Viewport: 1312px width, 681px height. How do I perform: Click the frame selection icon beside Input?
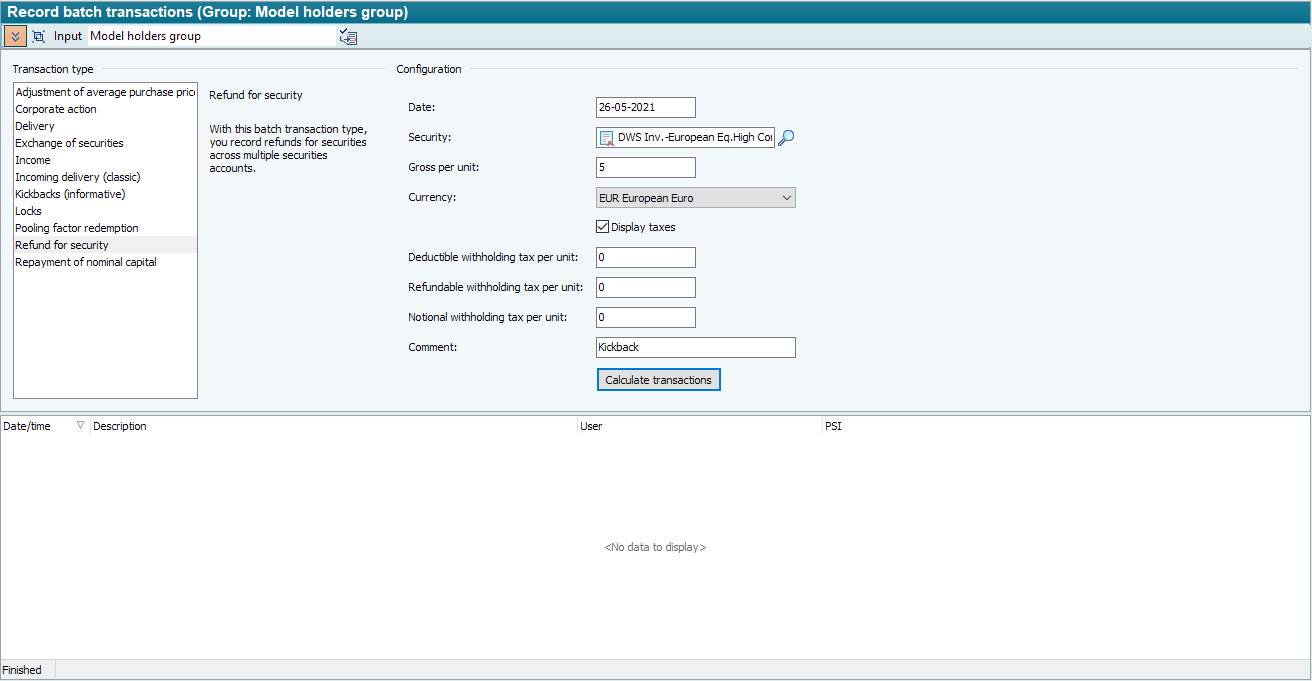tap(39, 36)
